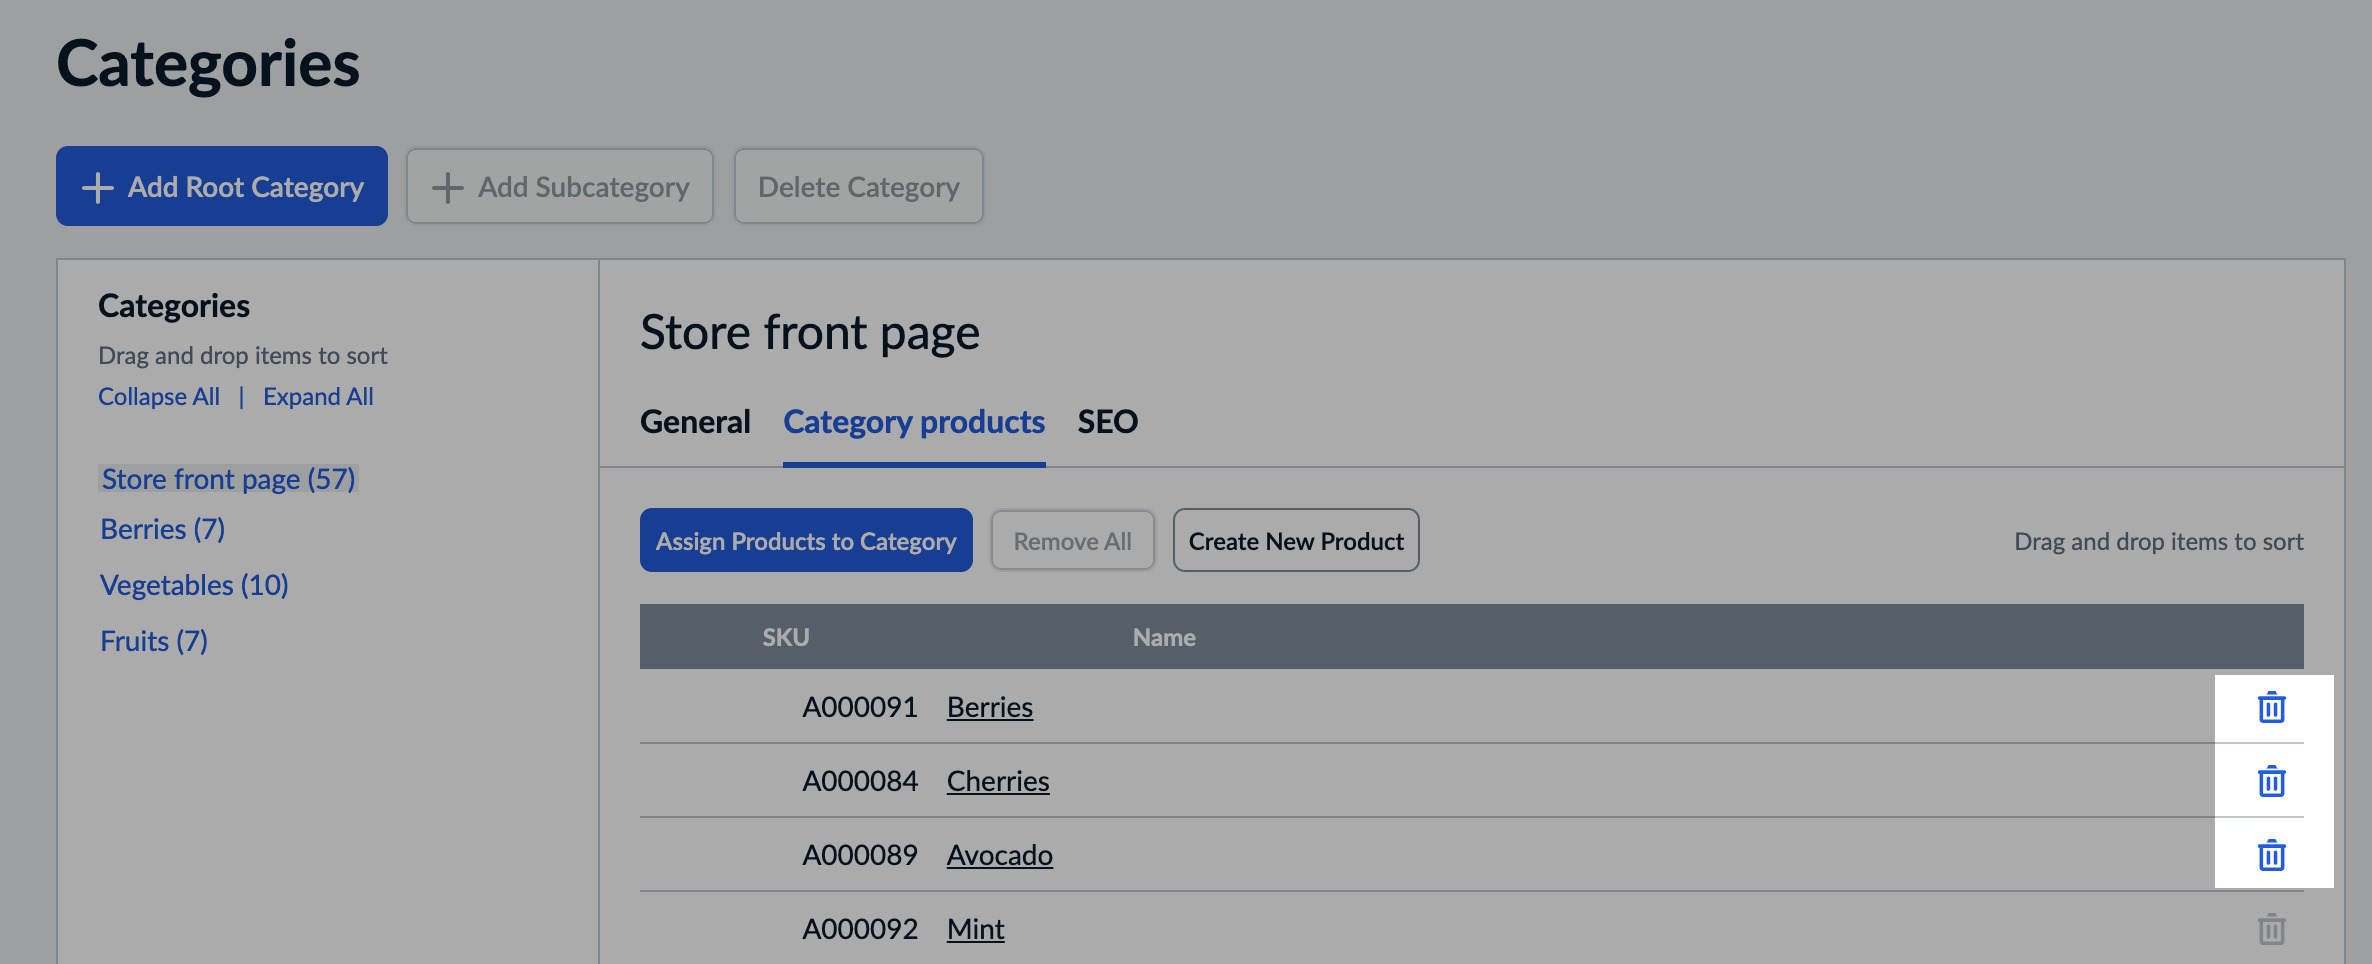Click the trash icon beside Avocado
Screen dimensions: 2372x964
tap(2271, 856)
